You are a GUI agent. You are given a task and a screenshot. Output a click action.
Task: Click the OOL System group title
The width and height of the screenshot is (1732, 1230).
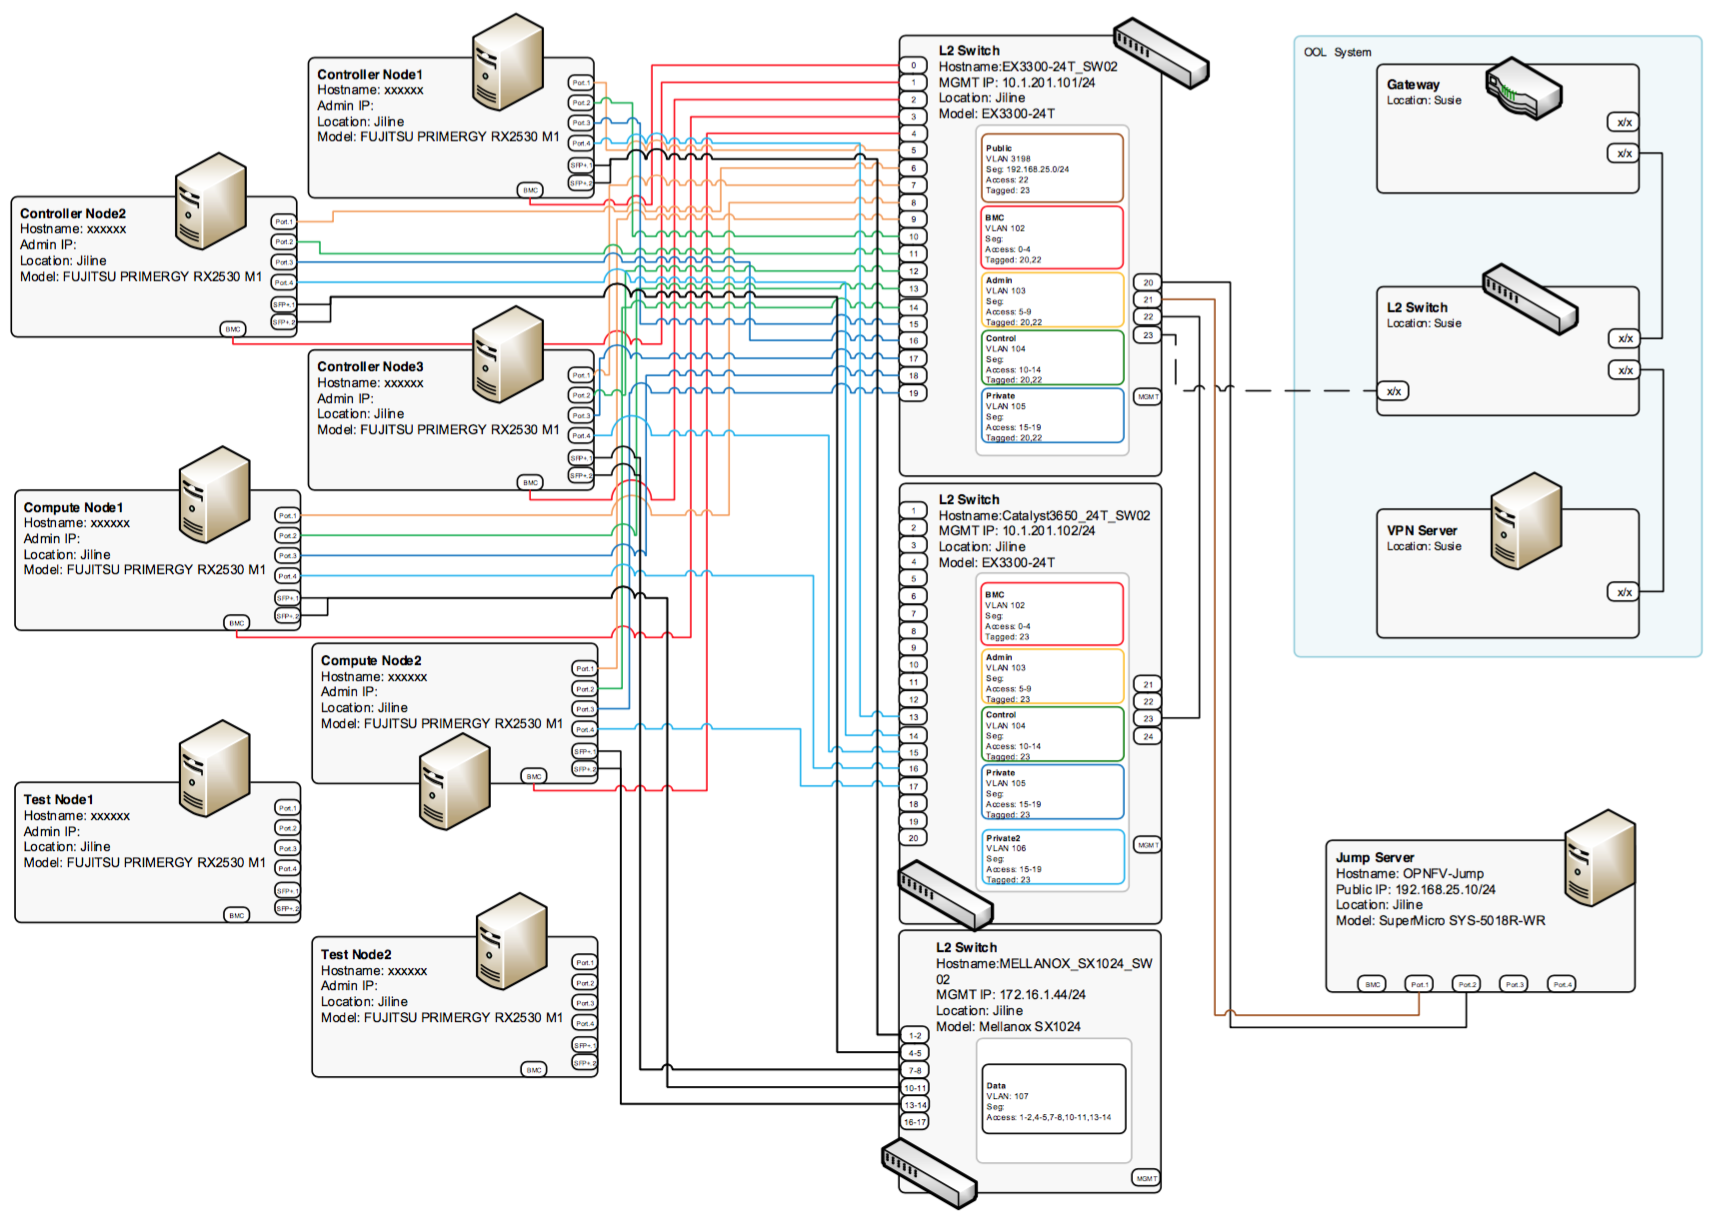point(1337,52)
